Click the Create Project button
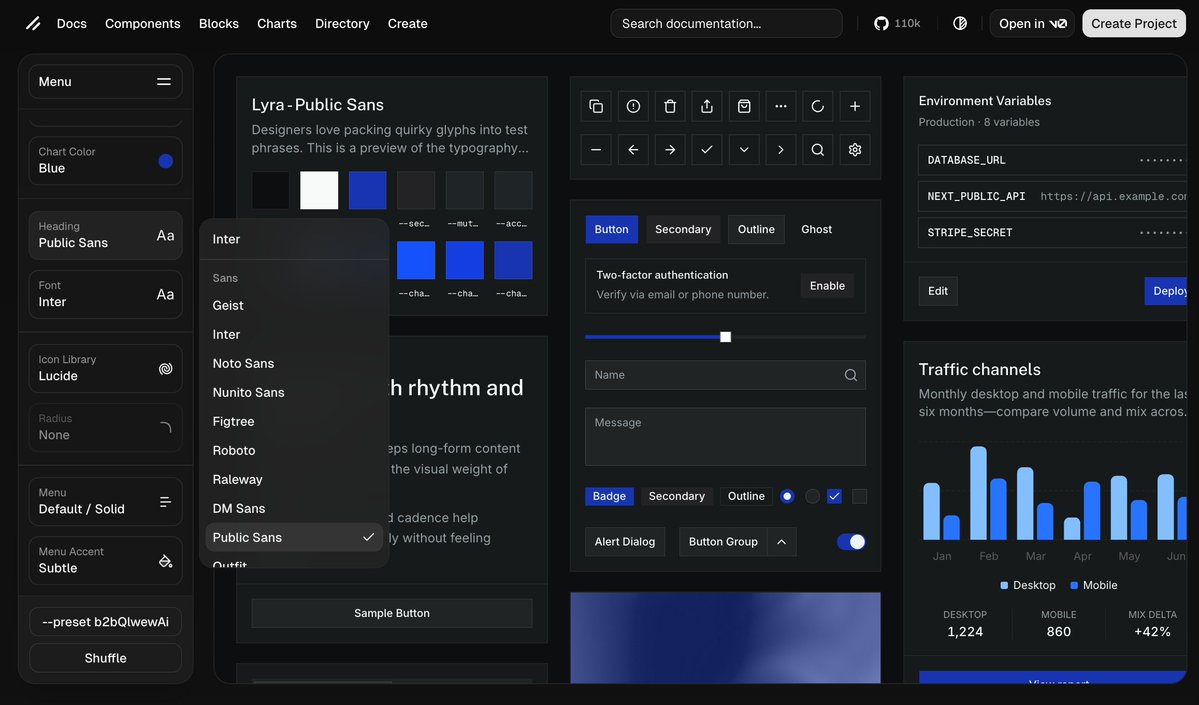The image size is (1199, 705). click(x=1134, y=24)
